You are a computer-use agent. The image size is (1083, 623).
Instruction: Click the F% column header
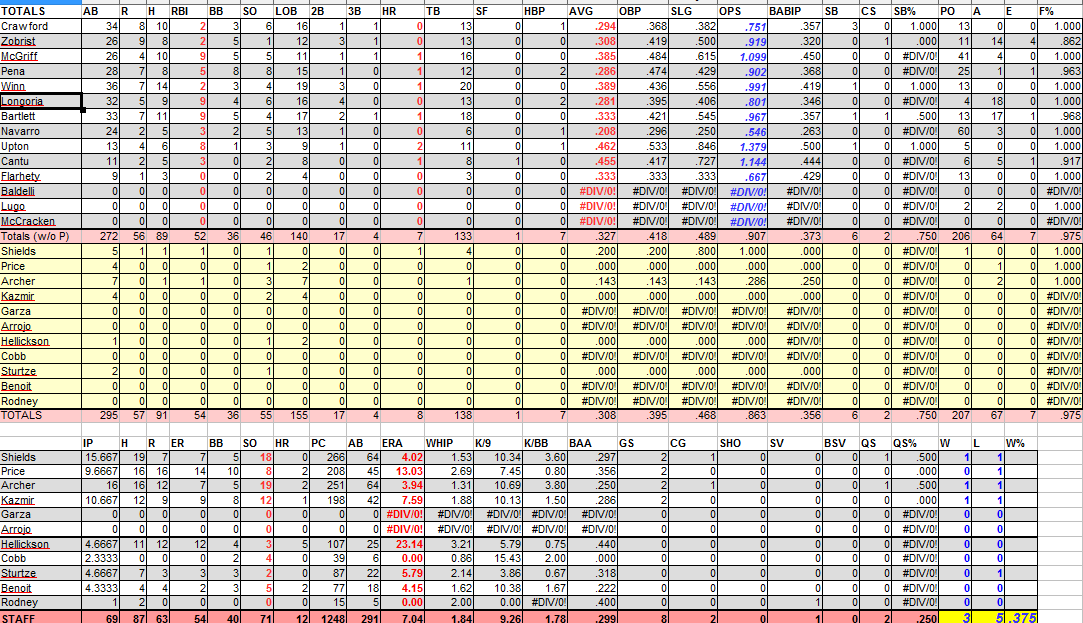pos(1060,11)
